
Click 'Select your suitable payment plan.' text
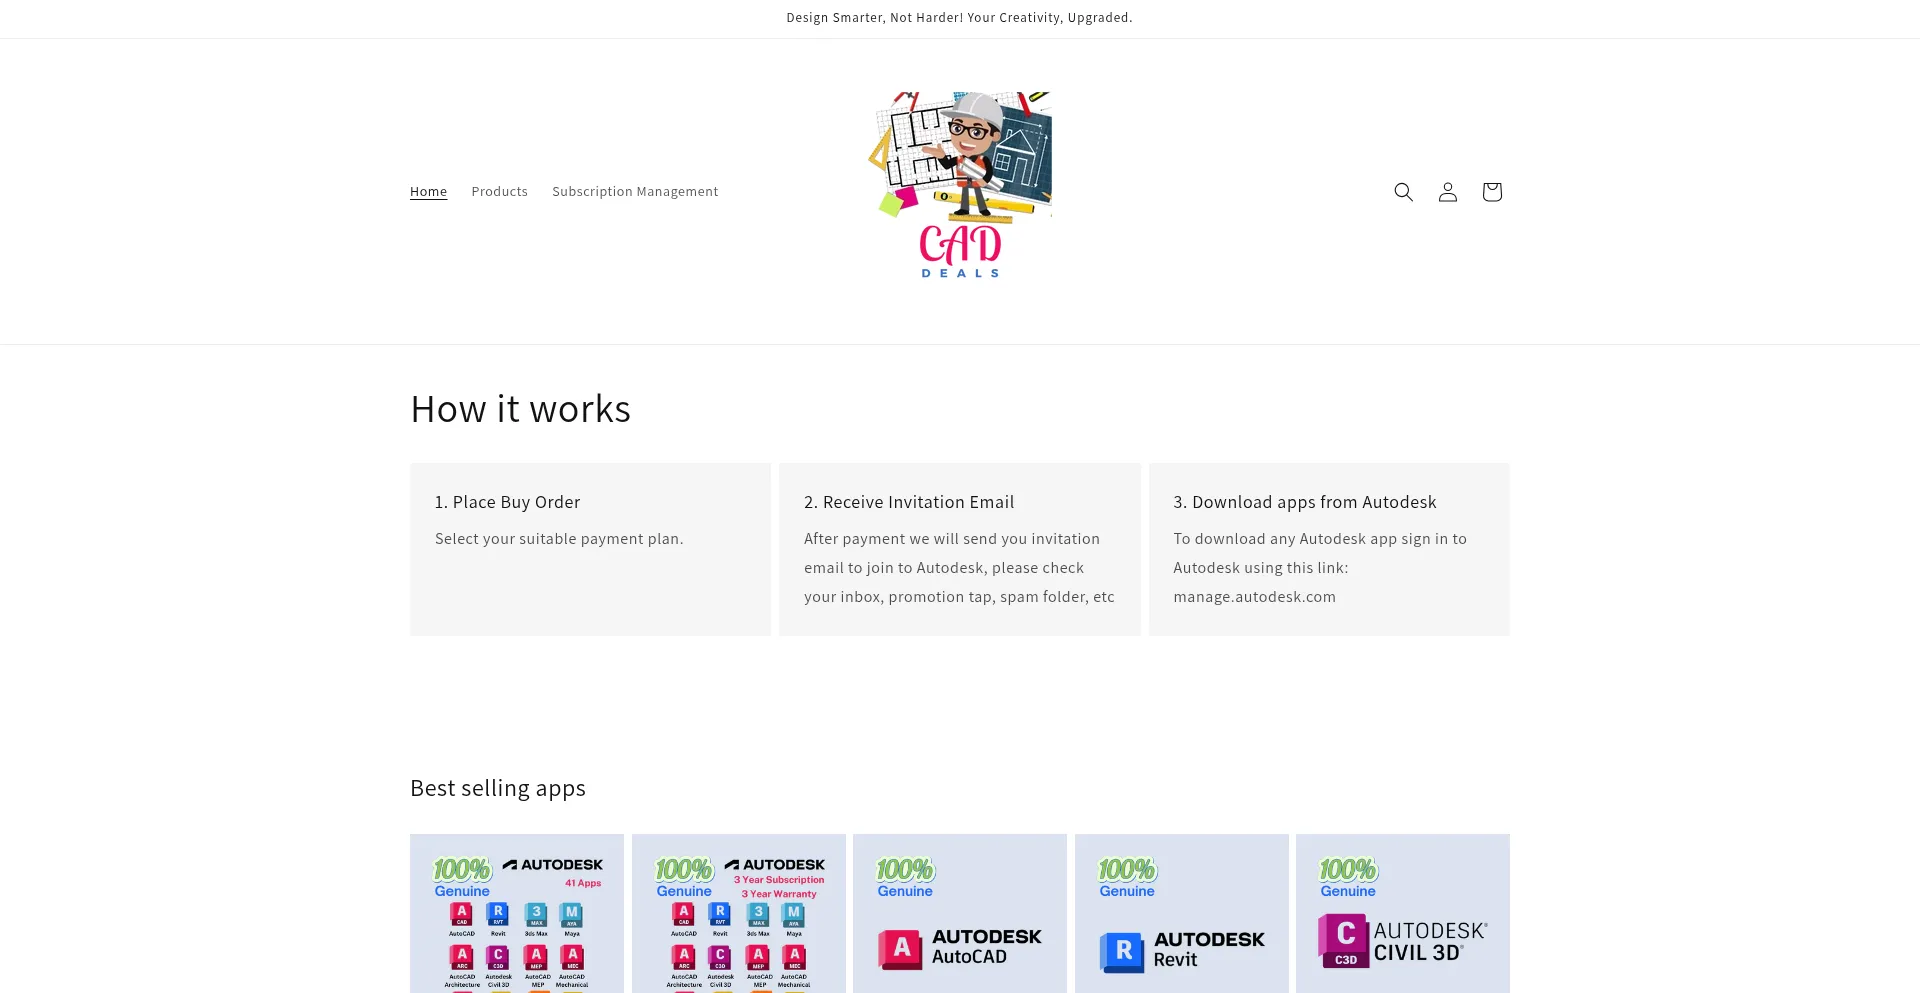tap(559, 539)
